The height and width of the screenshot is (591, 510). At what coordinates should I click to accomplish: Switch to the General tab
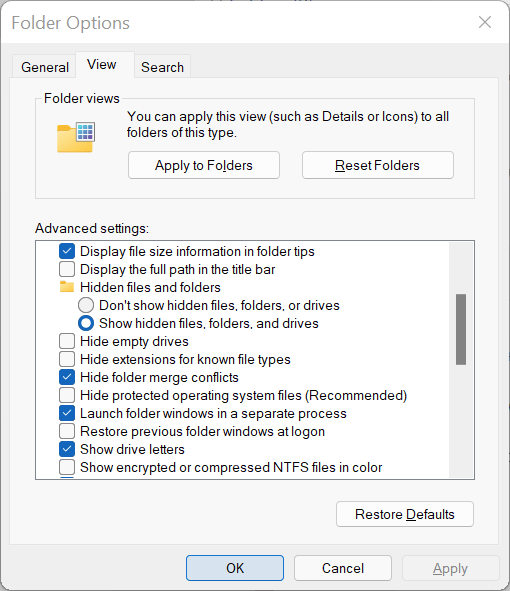45,67
